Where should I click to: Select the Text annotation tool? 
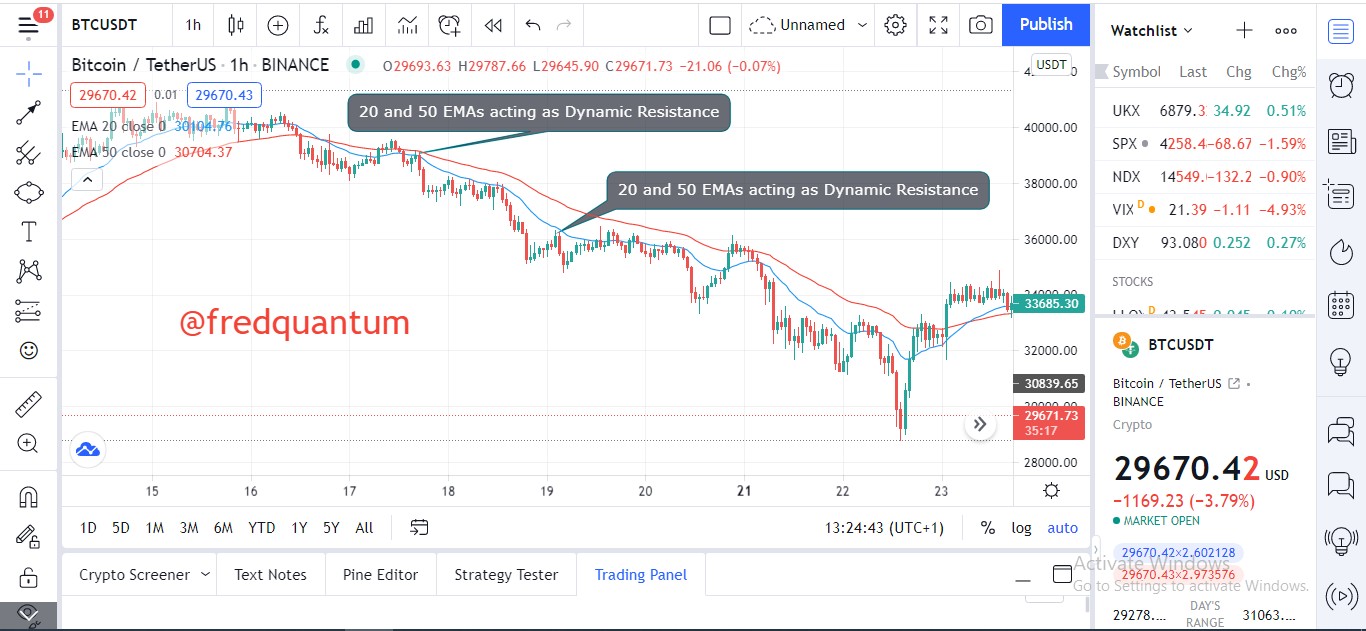pos(29,232)
